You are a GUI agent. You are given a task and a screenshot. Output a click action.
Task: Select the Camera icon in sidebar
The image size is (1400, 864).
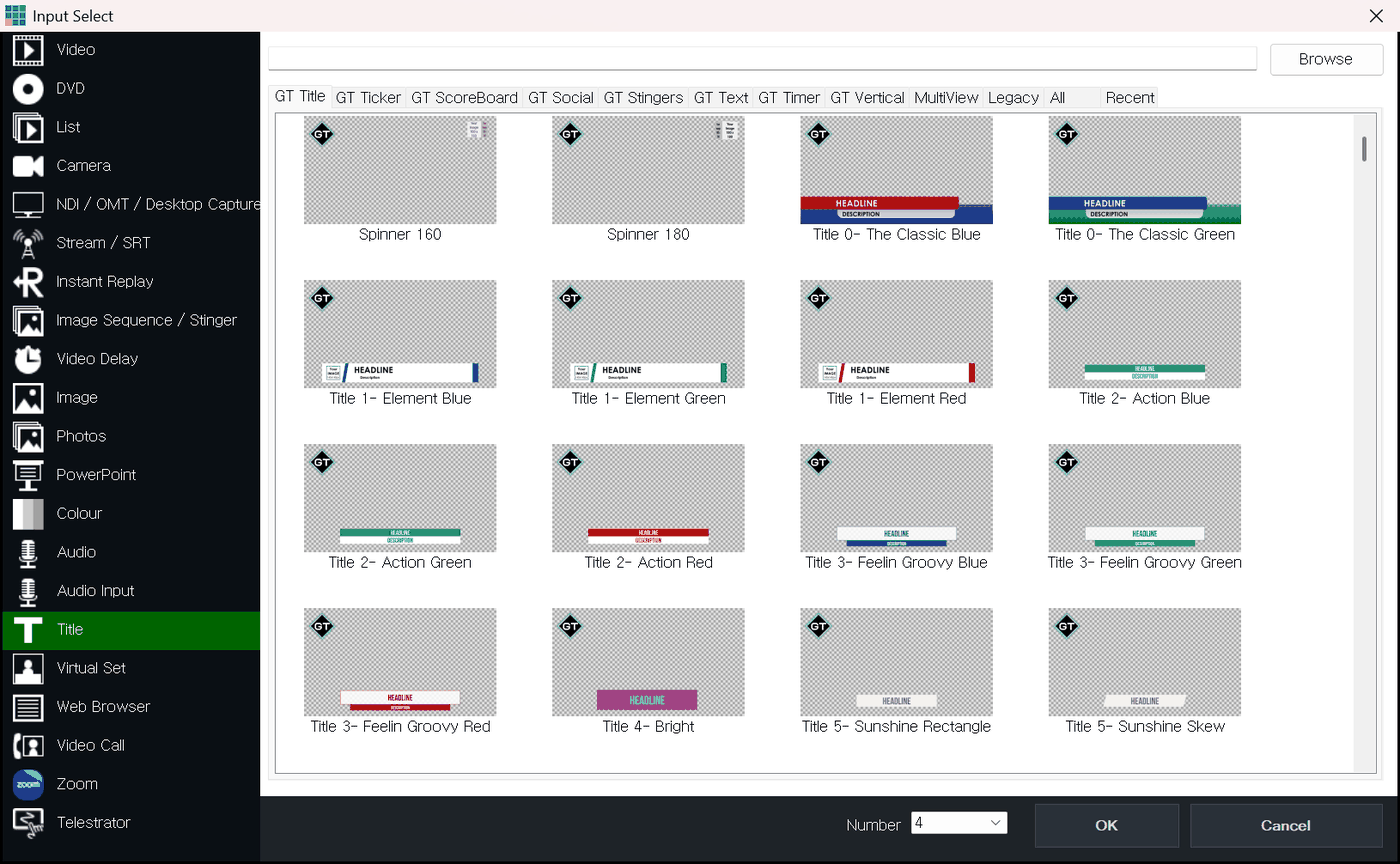tap(28, 165)
